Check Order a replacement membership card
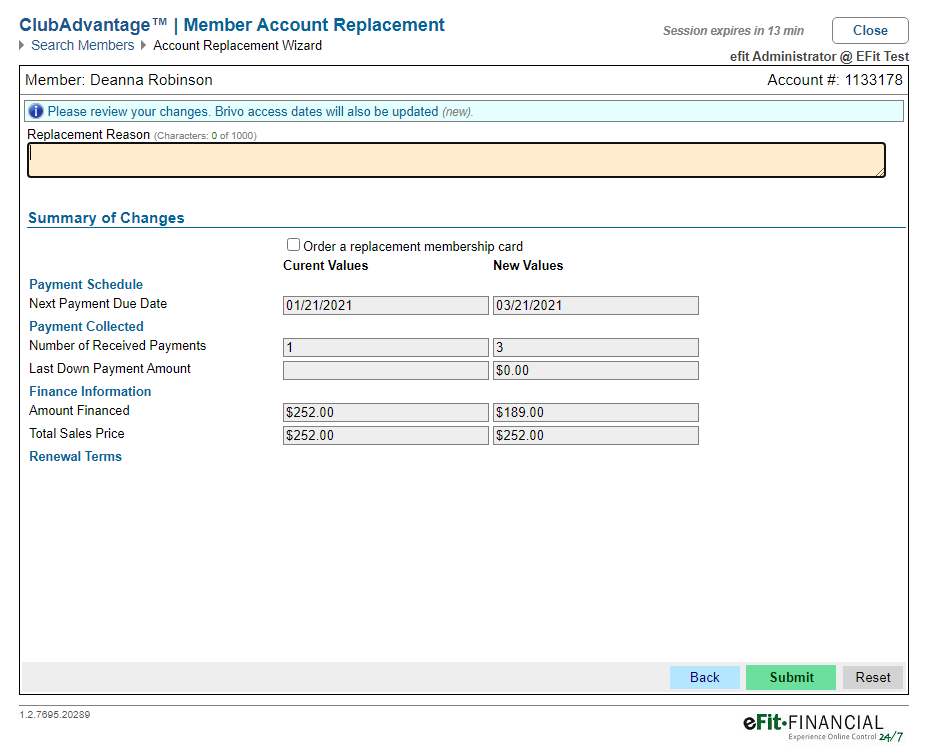The image size is (936, 755). click(293, 245)
